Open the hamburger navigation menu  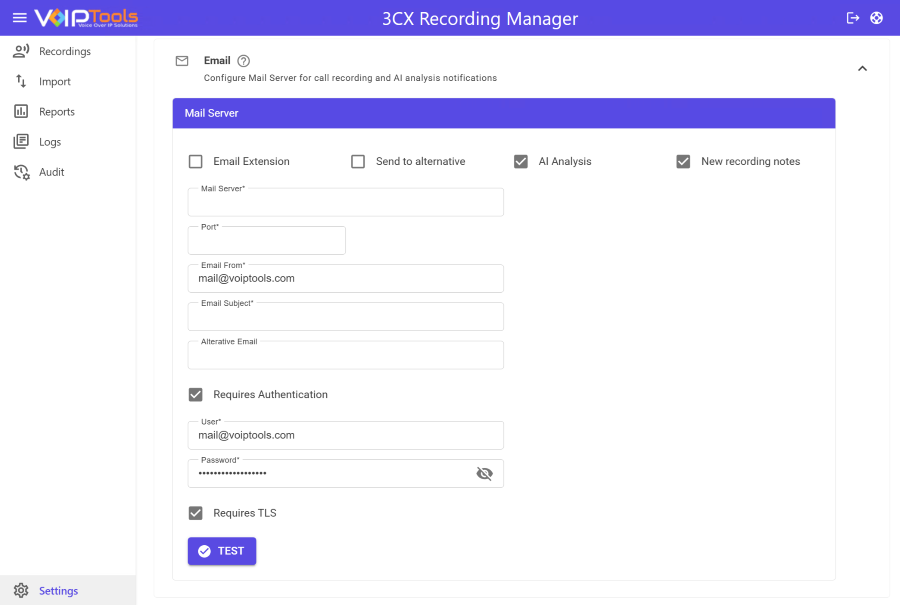[19, 18]
